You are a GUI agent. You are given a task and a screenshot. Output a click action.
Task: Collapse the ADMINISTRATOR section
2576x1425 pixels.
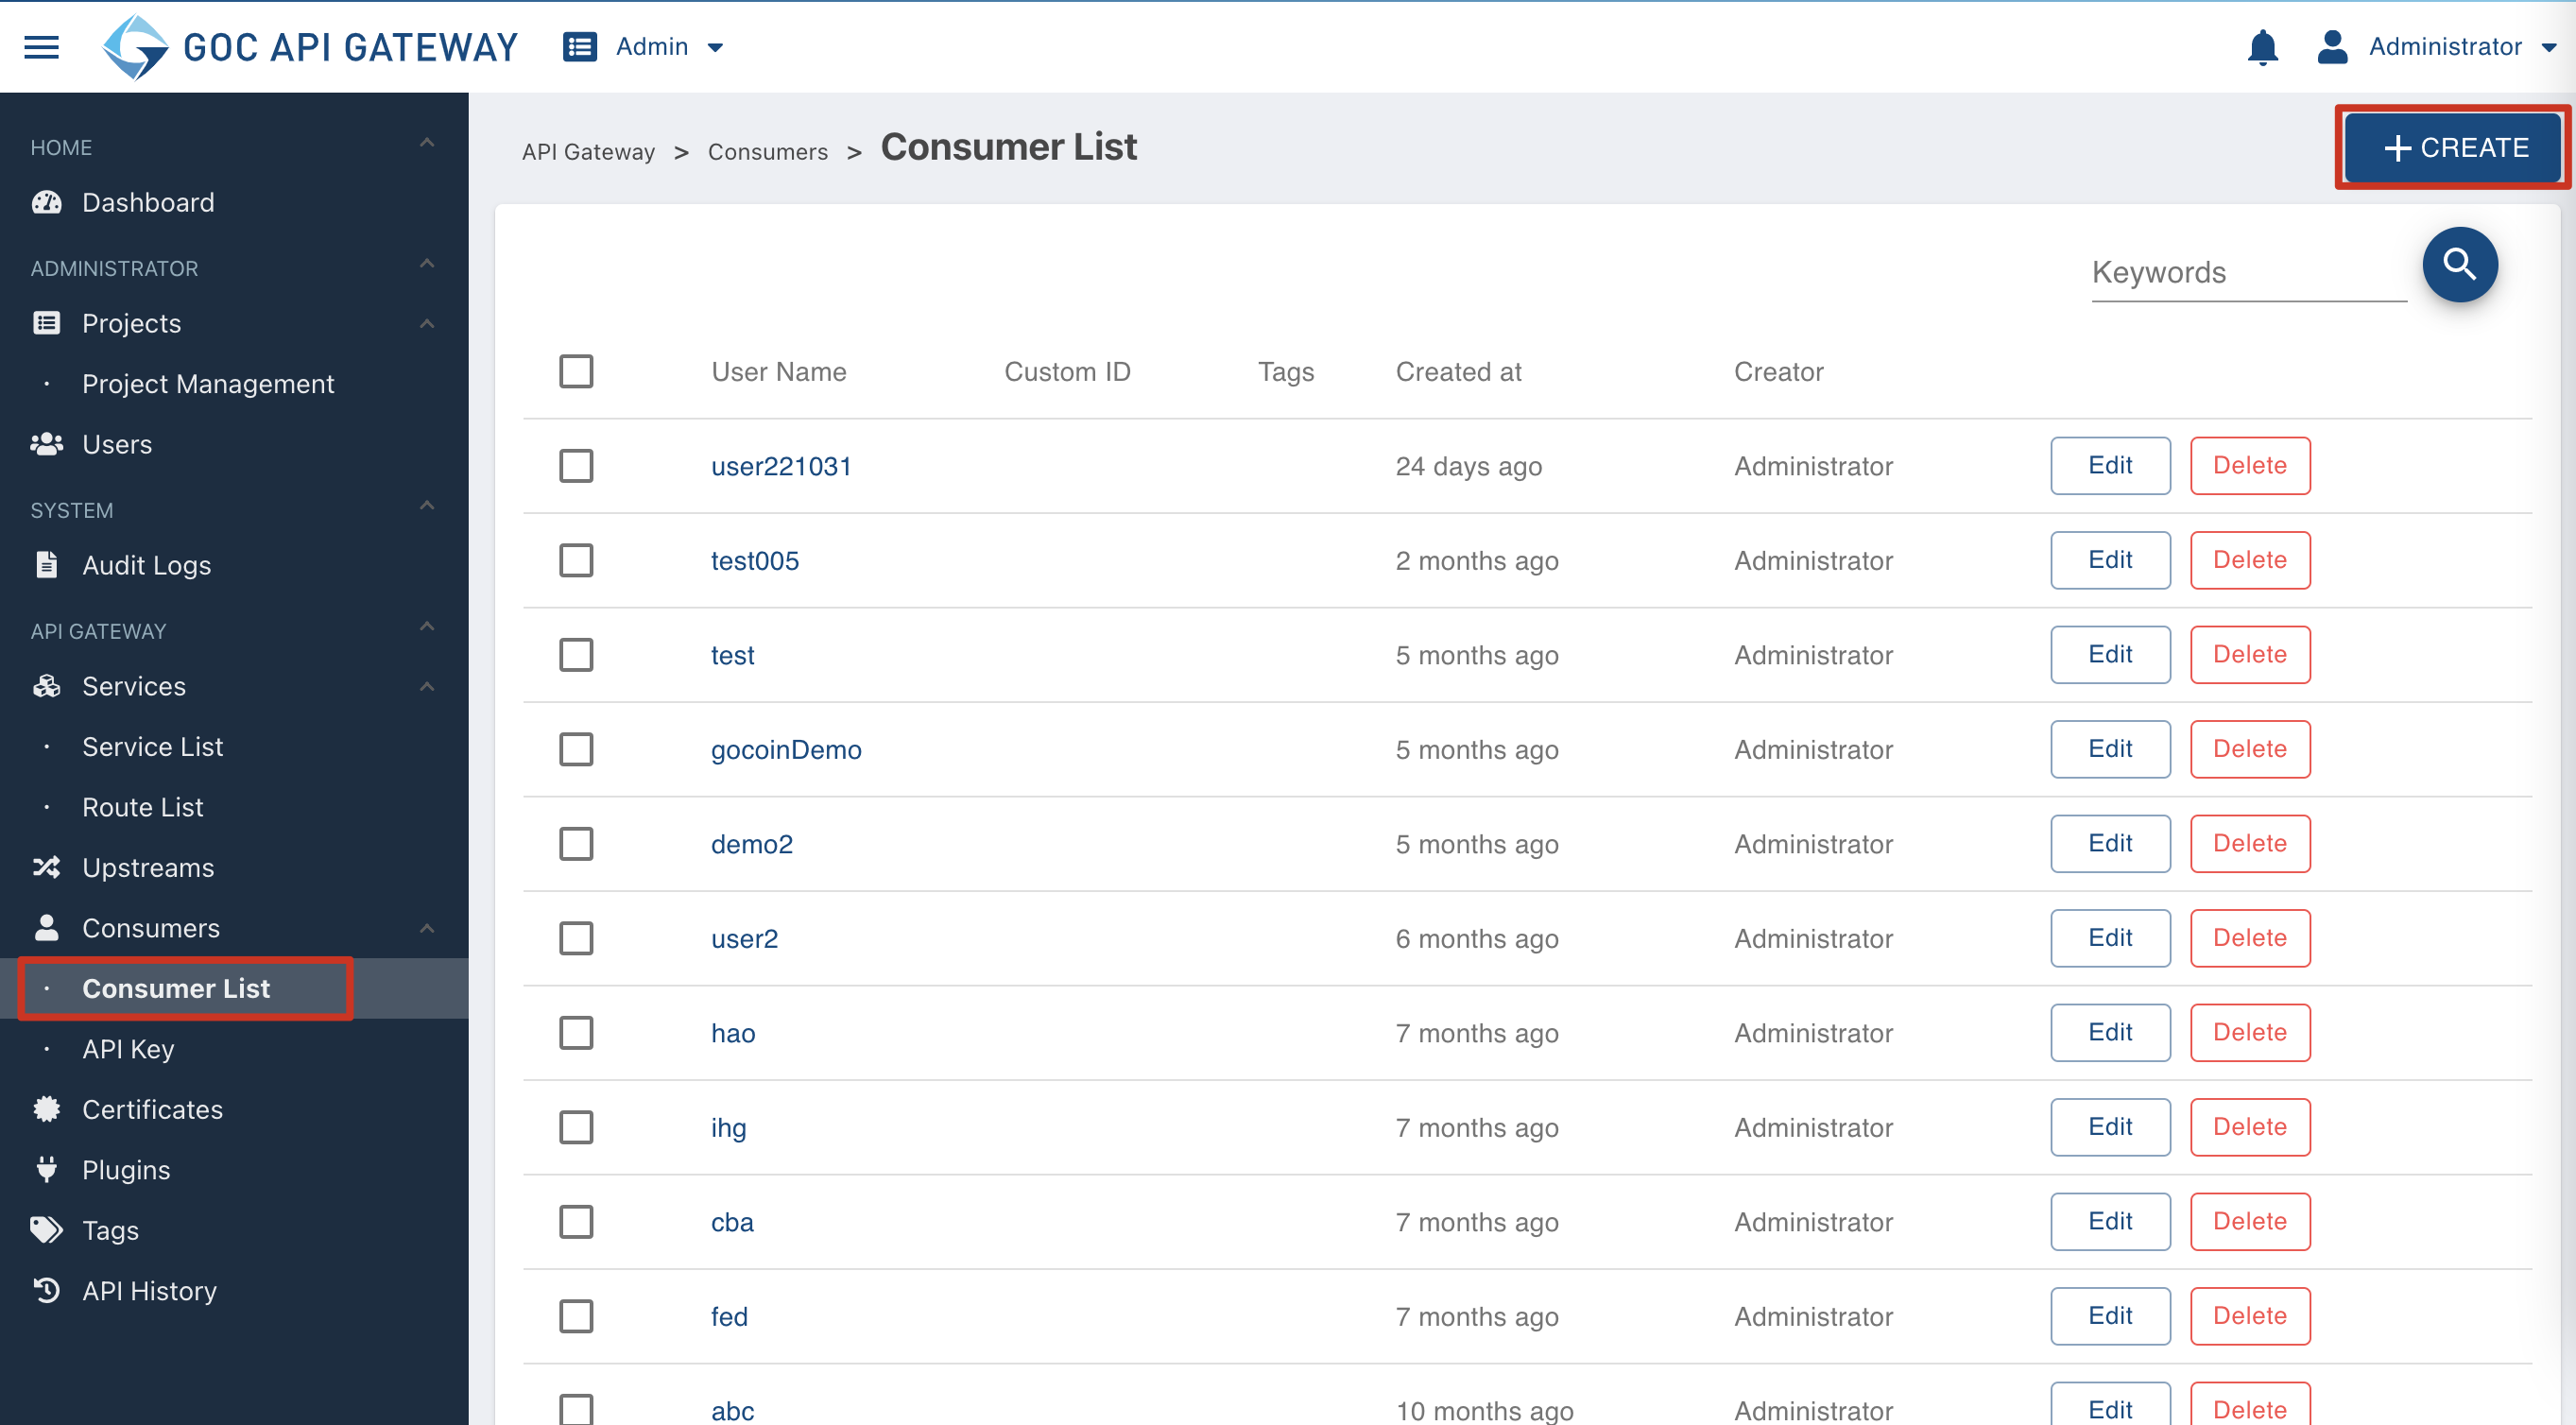click(x=427, y=264)
